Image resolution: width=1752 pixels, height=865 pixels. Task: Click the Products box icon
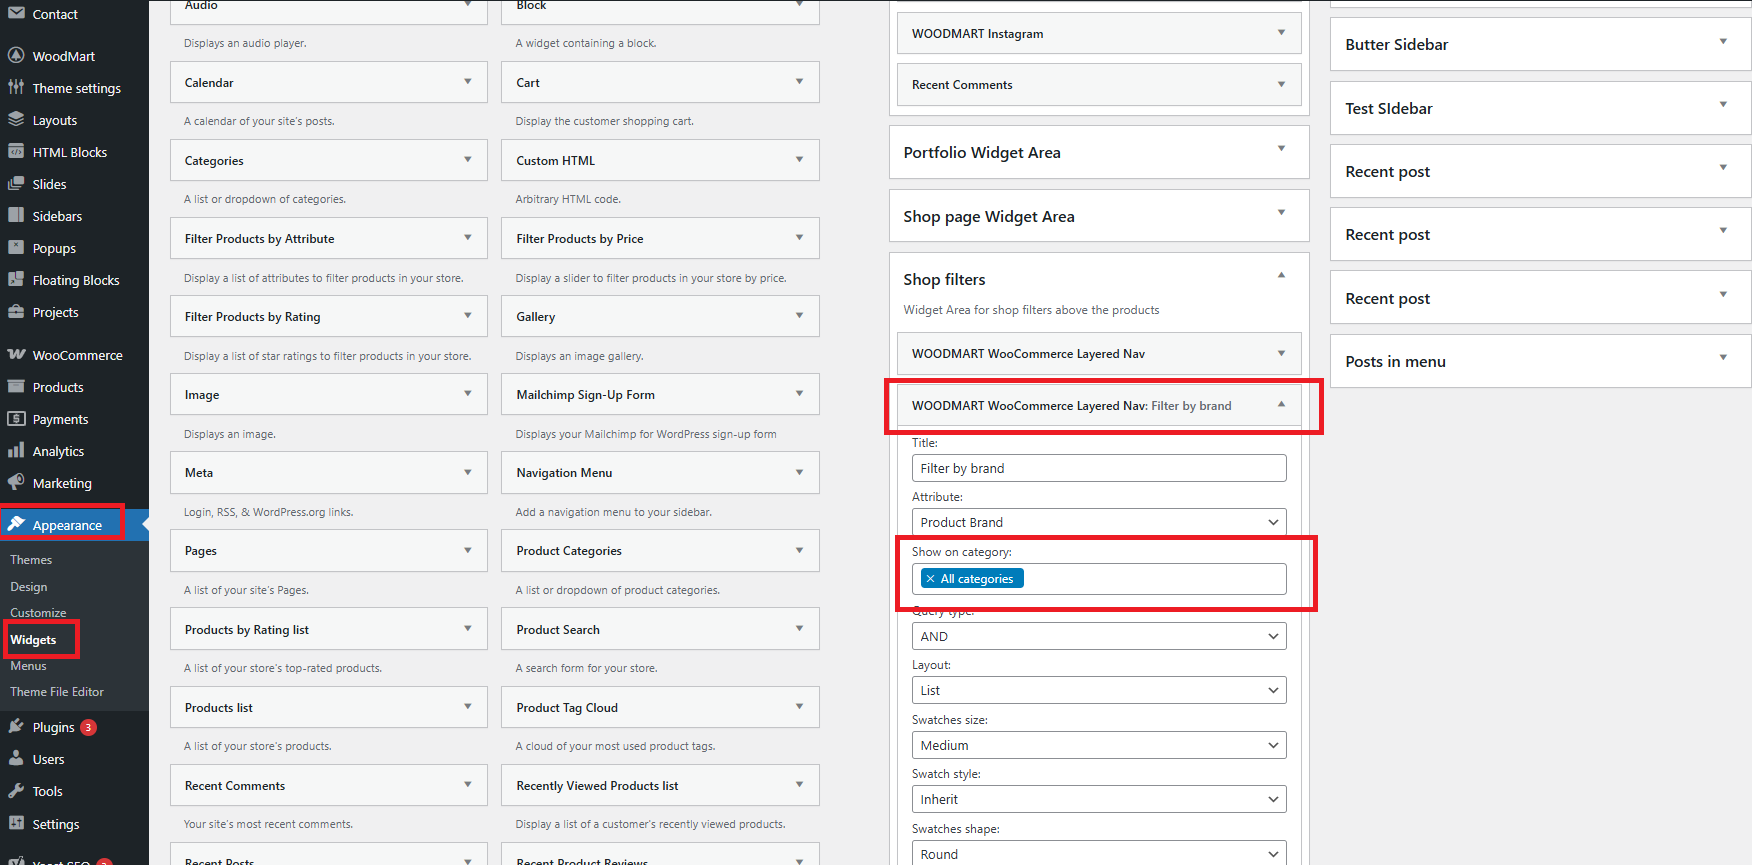(x=16, y=386)
